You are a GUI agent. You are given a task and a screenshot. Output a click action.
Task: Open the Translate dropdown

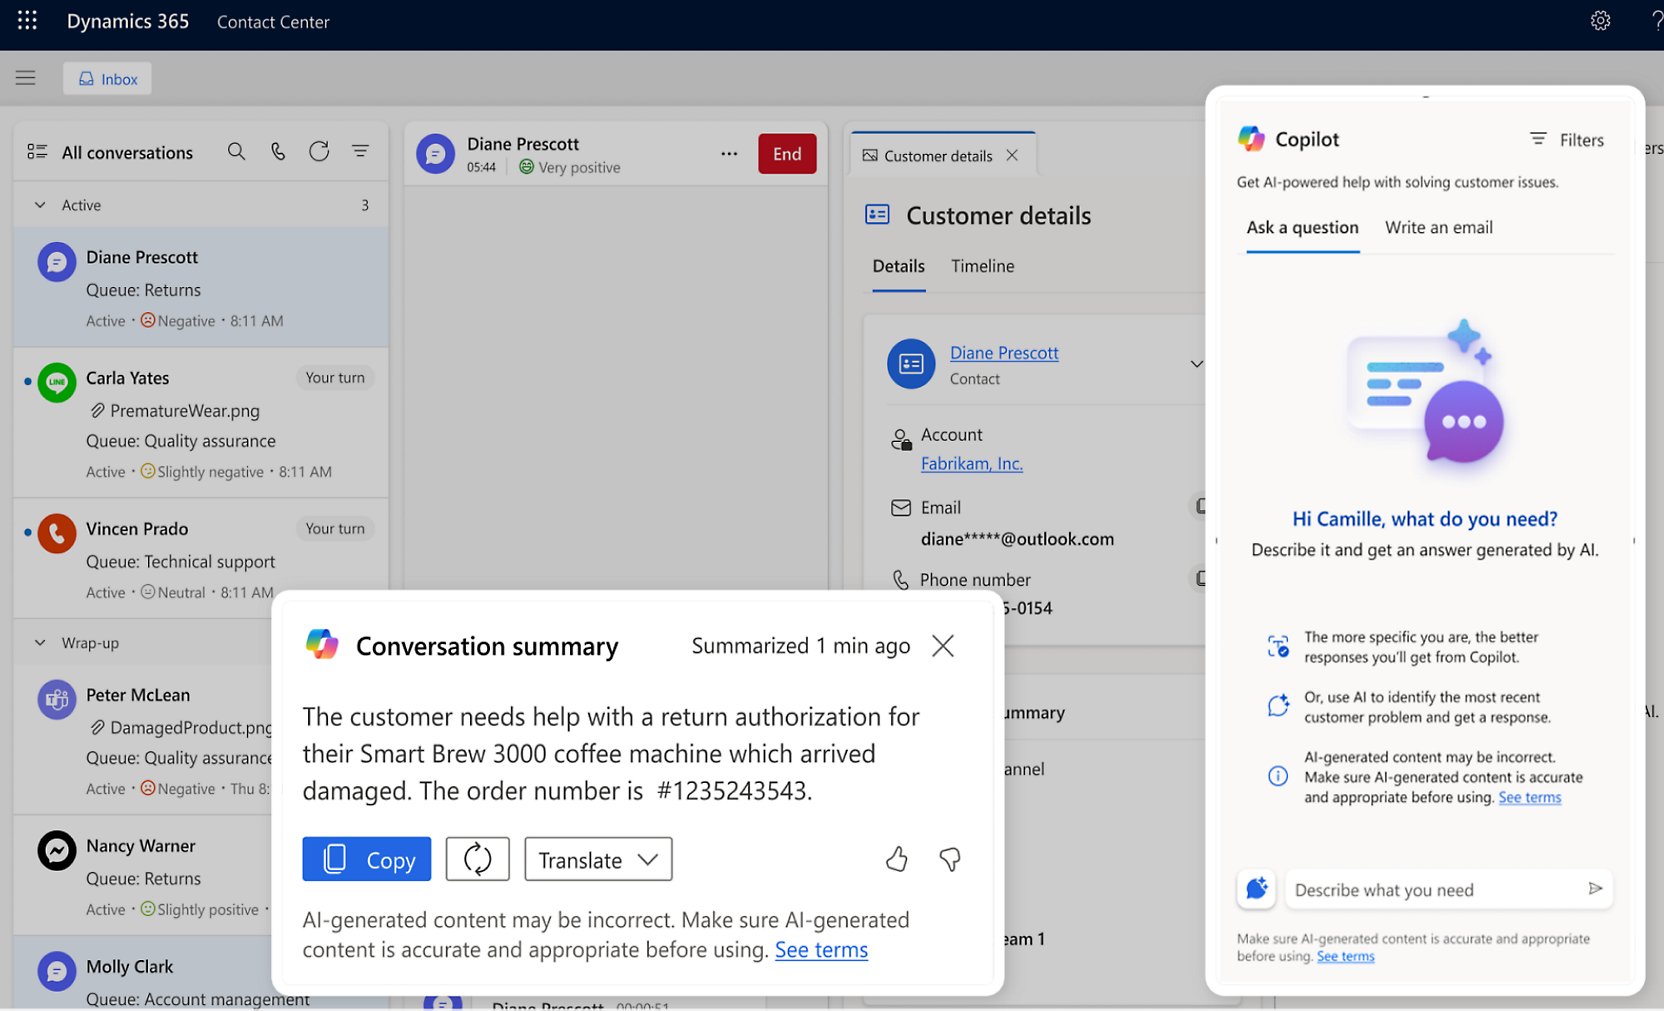pyautogui.click(x=598, y=859)
